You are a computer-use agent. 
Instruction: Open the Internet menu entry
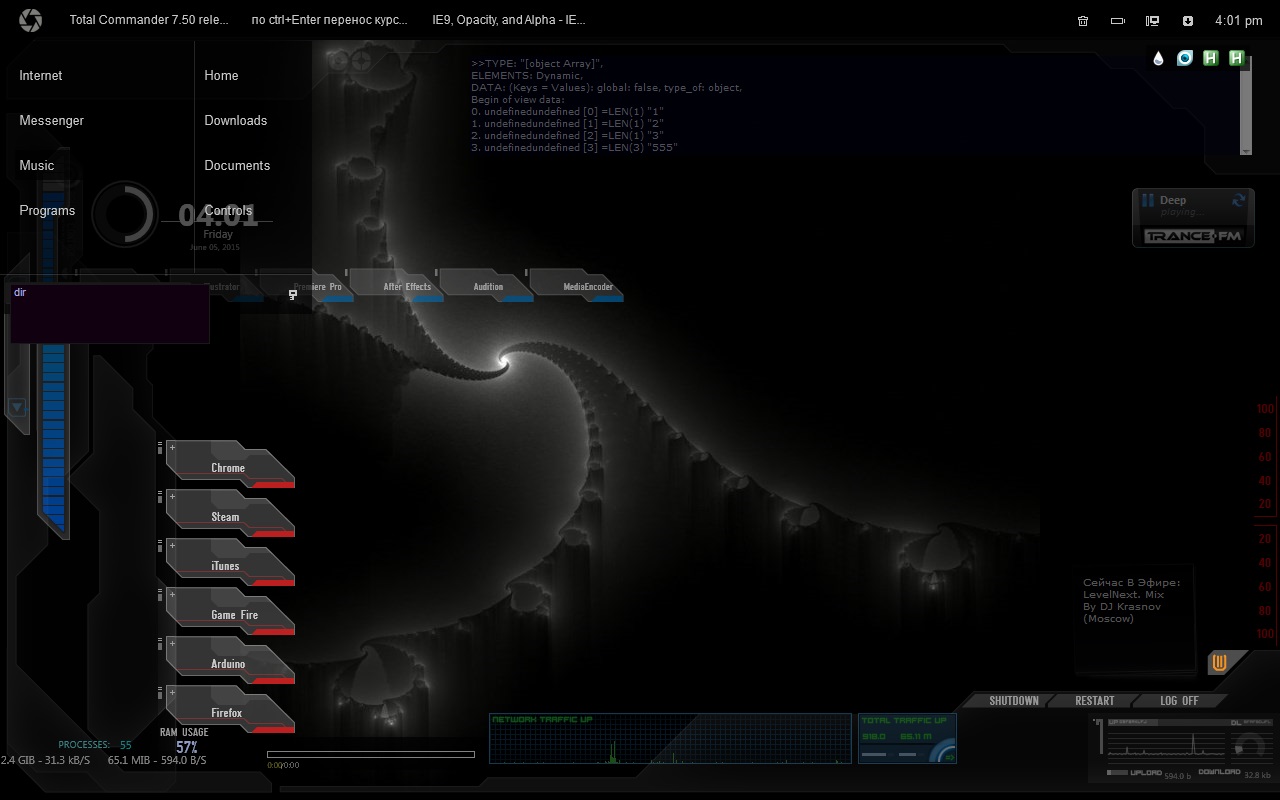[x=41, y=75]
